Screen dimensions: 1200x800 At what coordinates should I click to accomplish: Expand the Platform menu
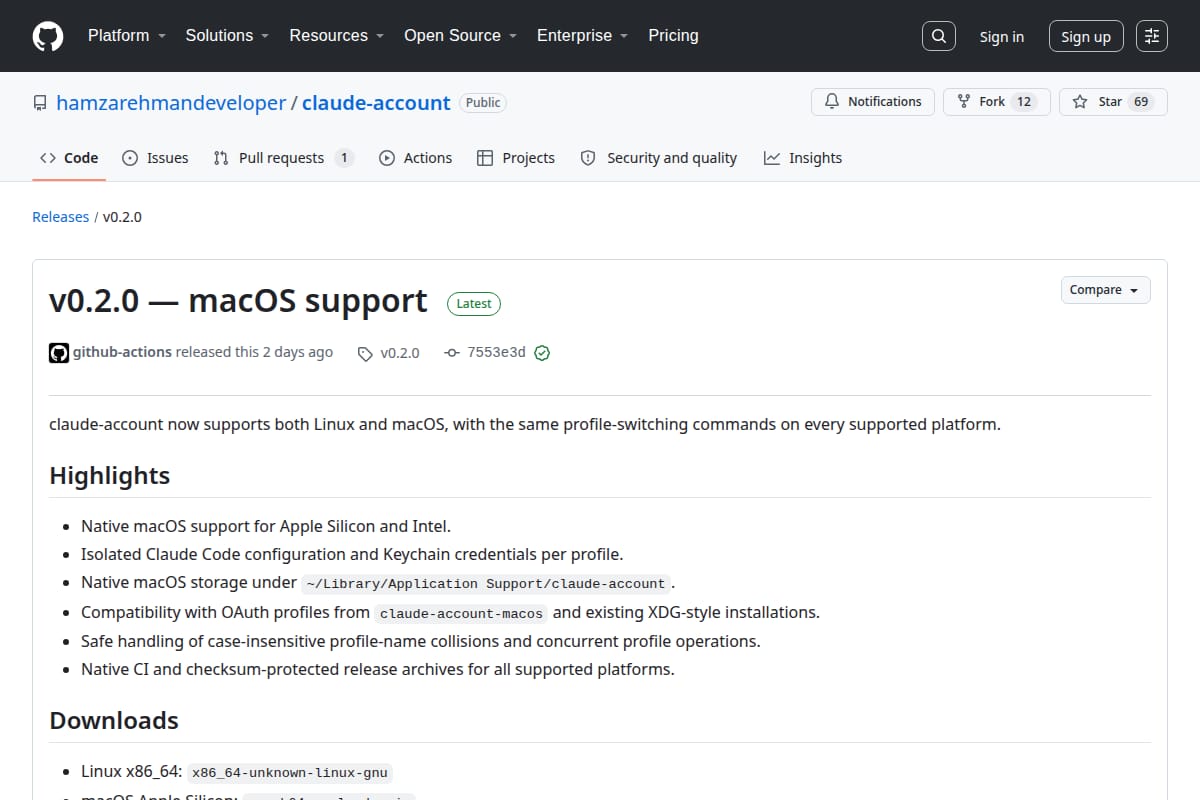click(x=126, y=35)
